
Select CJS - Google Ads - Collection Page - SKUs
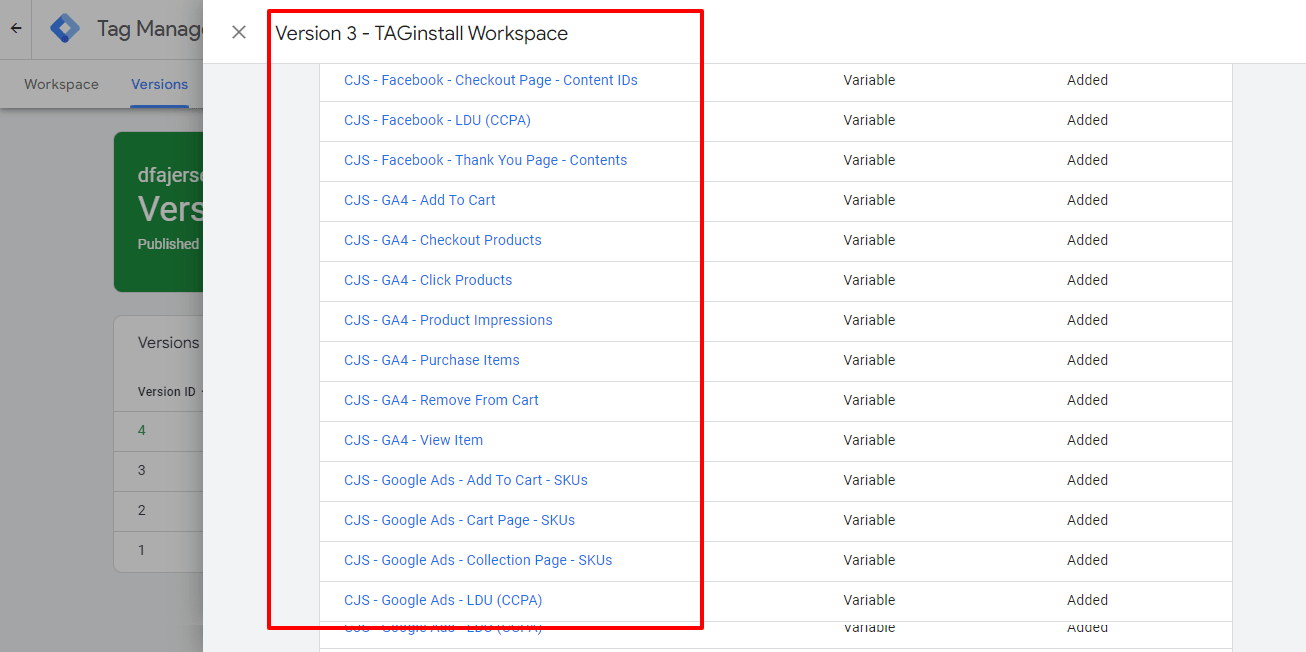coord(478,560)
